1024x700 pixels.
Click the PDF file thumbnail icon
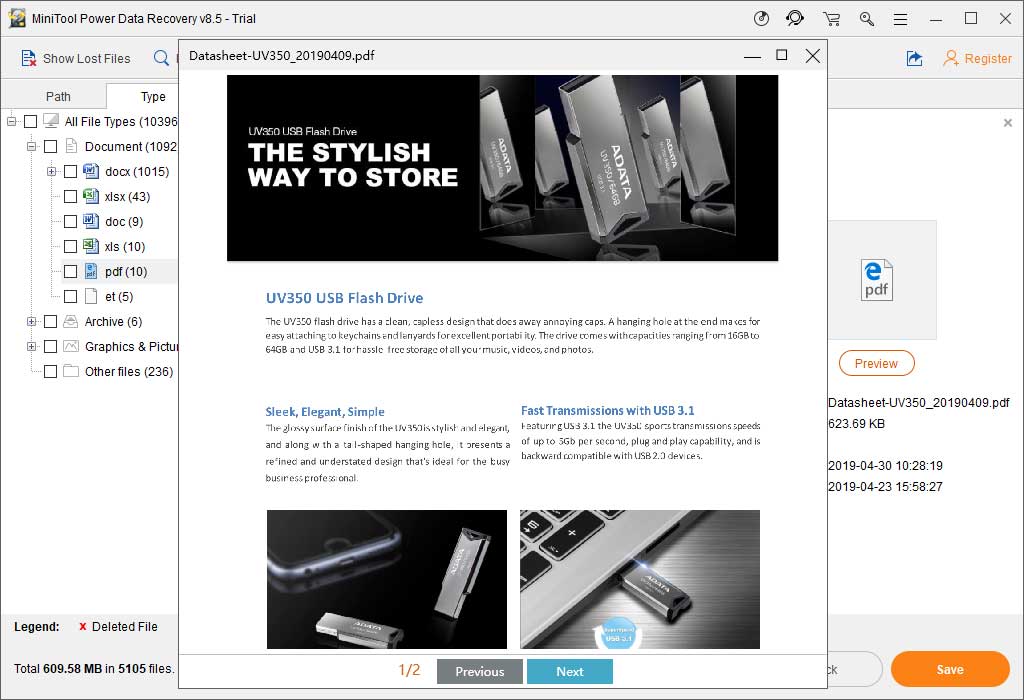pyautogui.click(x=876, y=280)
